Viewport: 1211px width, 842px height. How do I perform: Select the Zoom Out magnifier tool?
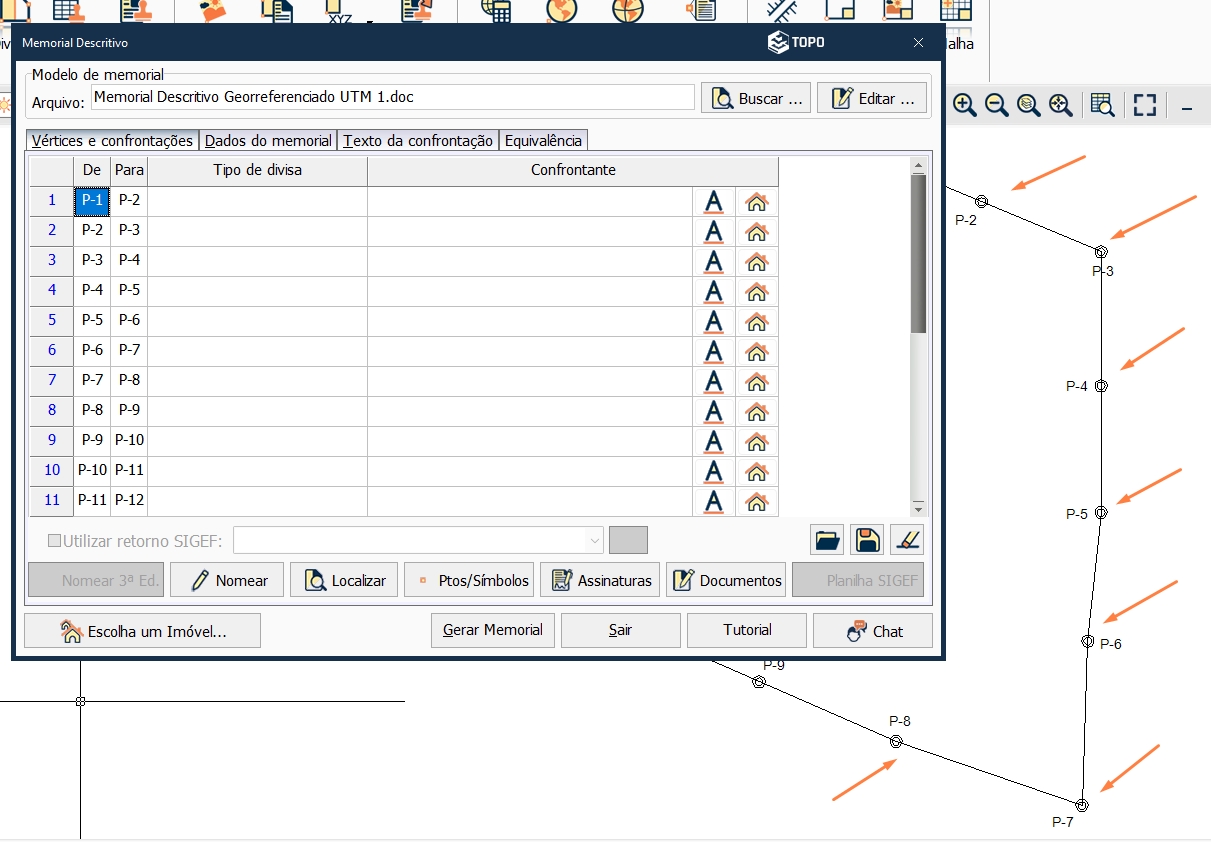pyautogui.click(x=996, y=104)
